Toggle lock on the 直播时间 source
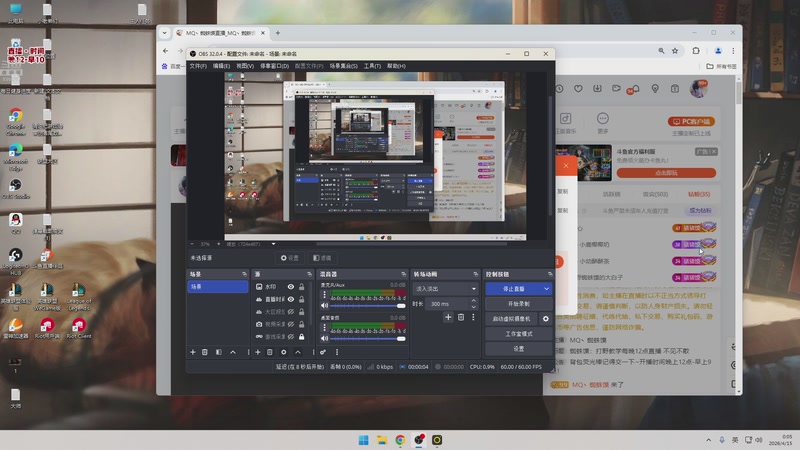 (x=302, y=299)
